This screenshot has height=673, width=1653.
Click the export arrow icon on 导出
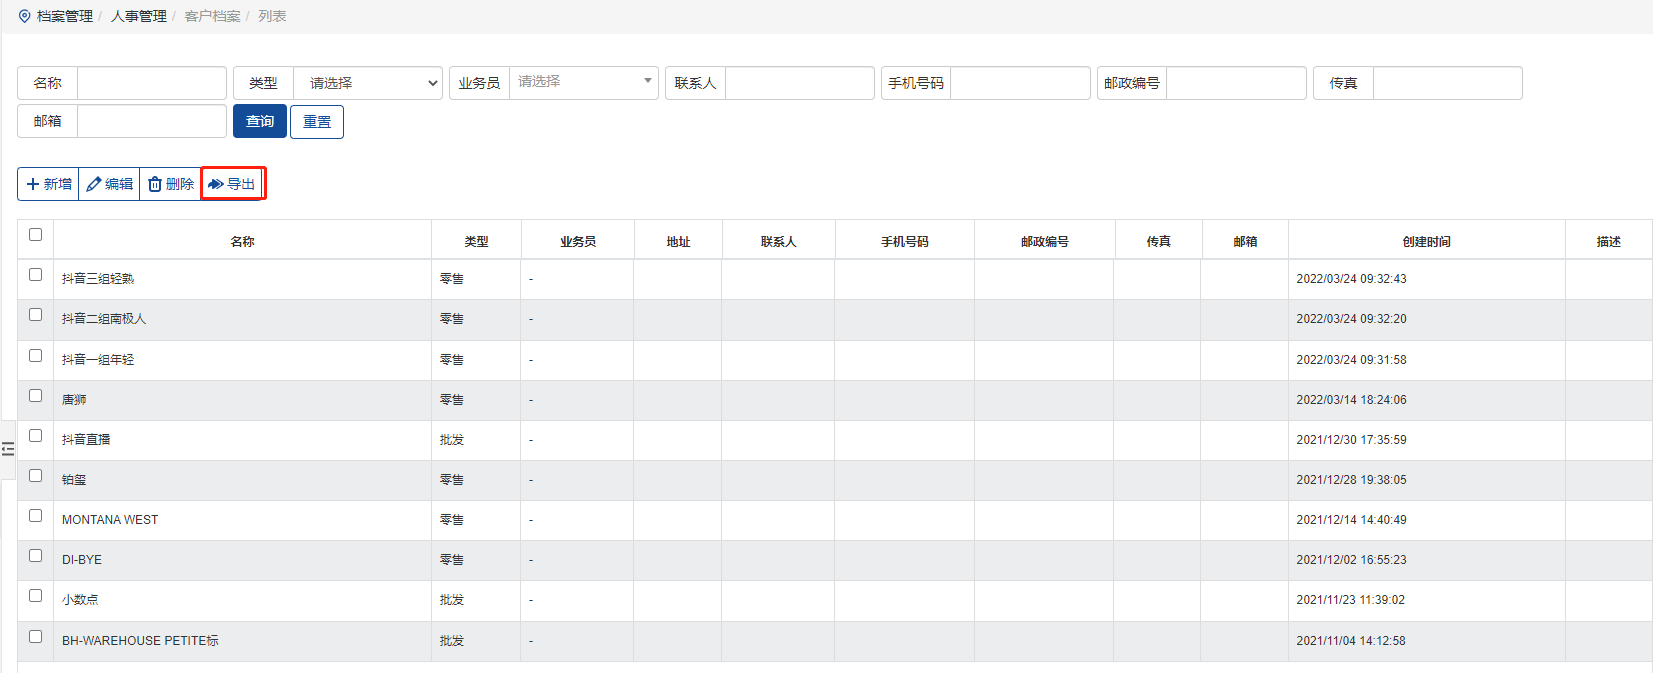click(x=215, y=184)
